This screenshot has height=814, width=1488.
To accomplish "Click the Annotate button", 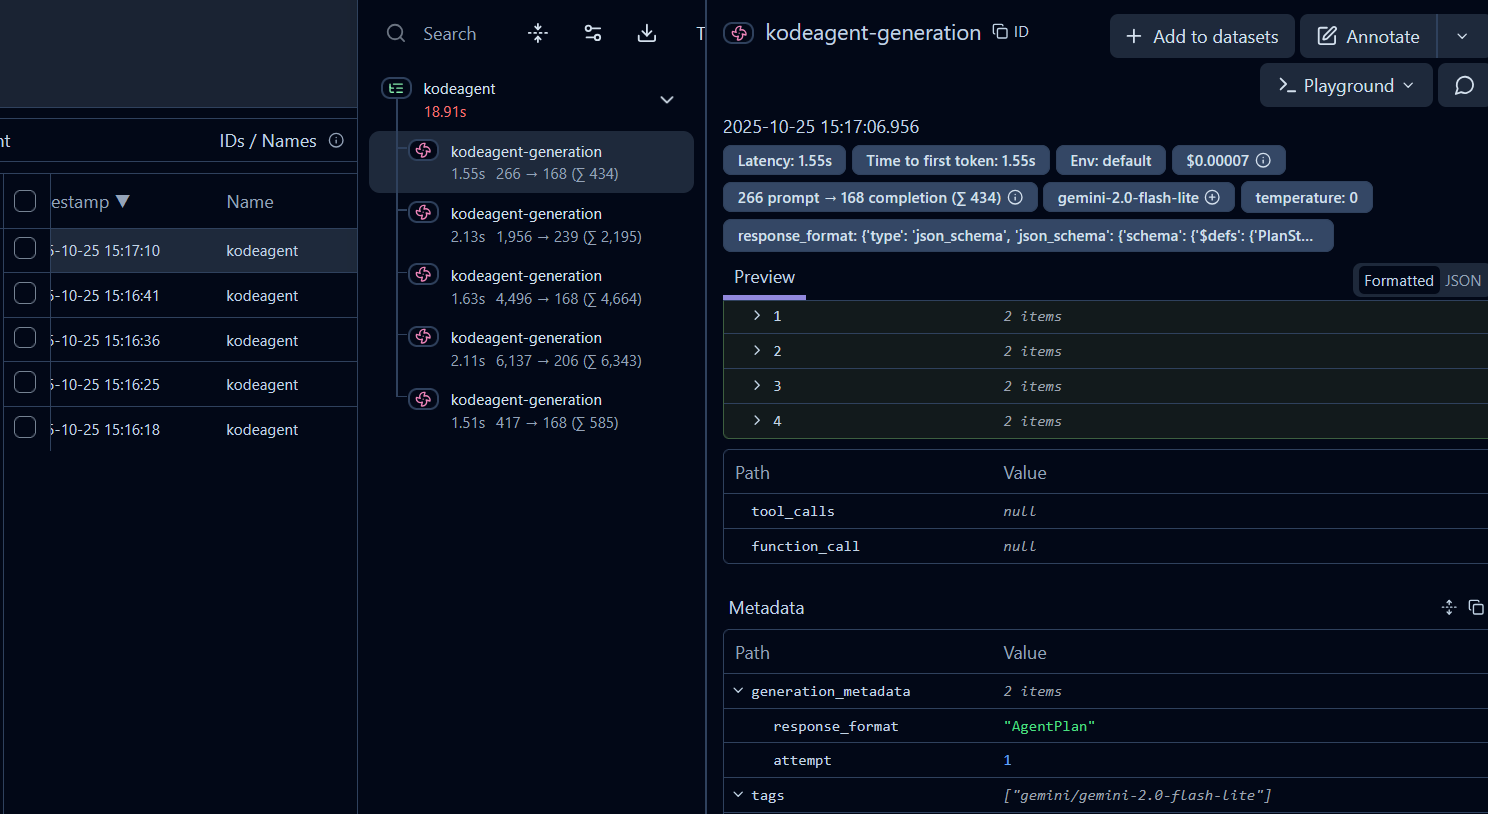I will (x=1368, y=36).
